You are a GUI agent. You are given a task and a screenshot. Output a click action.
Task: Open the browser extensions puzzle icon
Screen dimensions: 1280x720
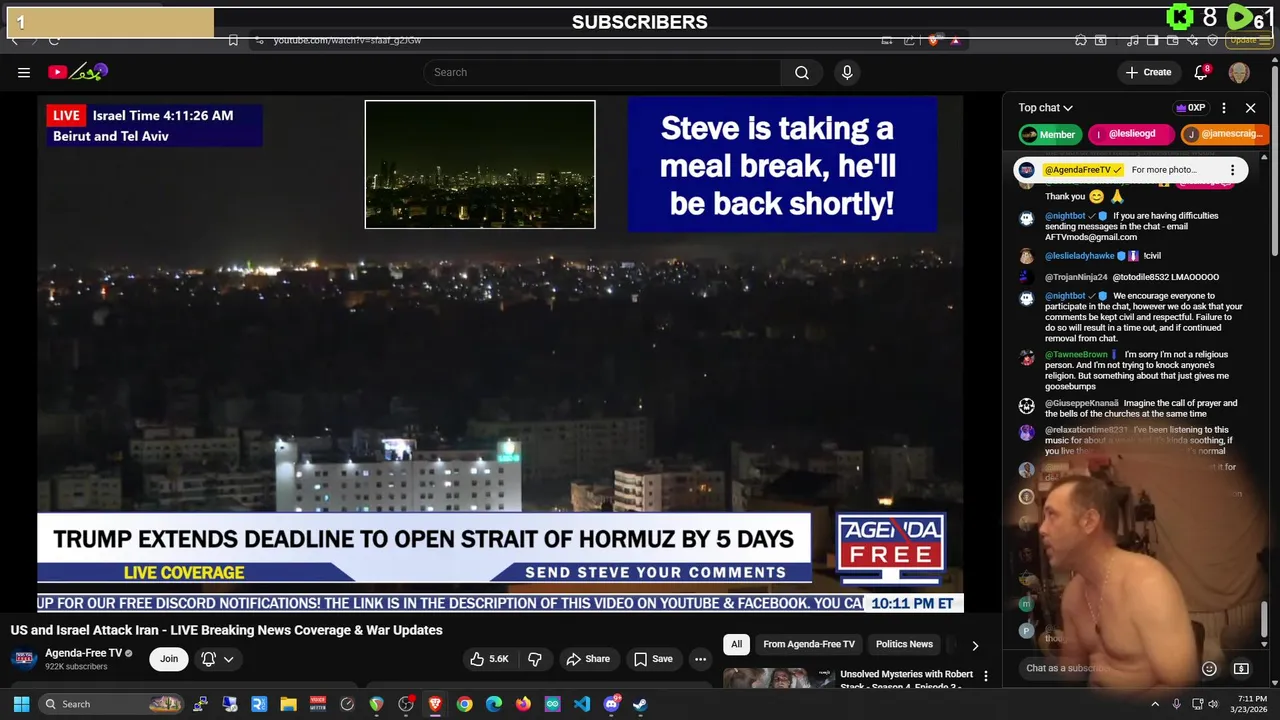pos(1081,40)
